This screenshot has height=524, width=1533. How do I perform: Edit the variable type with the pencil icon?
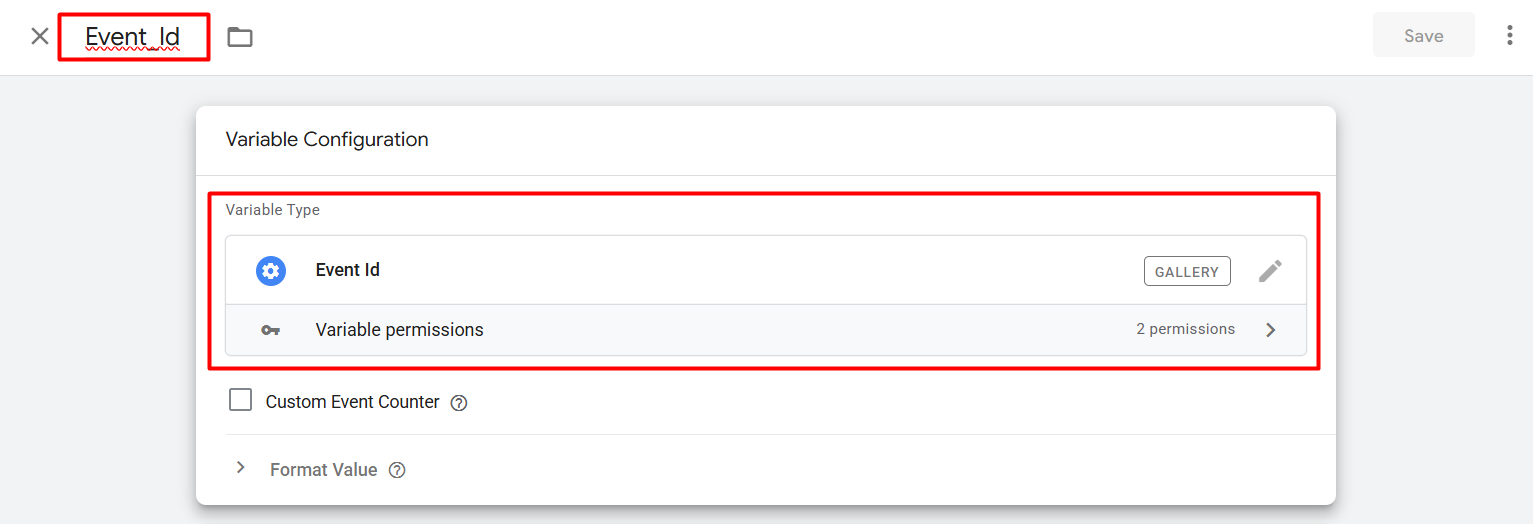[1270, 271]
